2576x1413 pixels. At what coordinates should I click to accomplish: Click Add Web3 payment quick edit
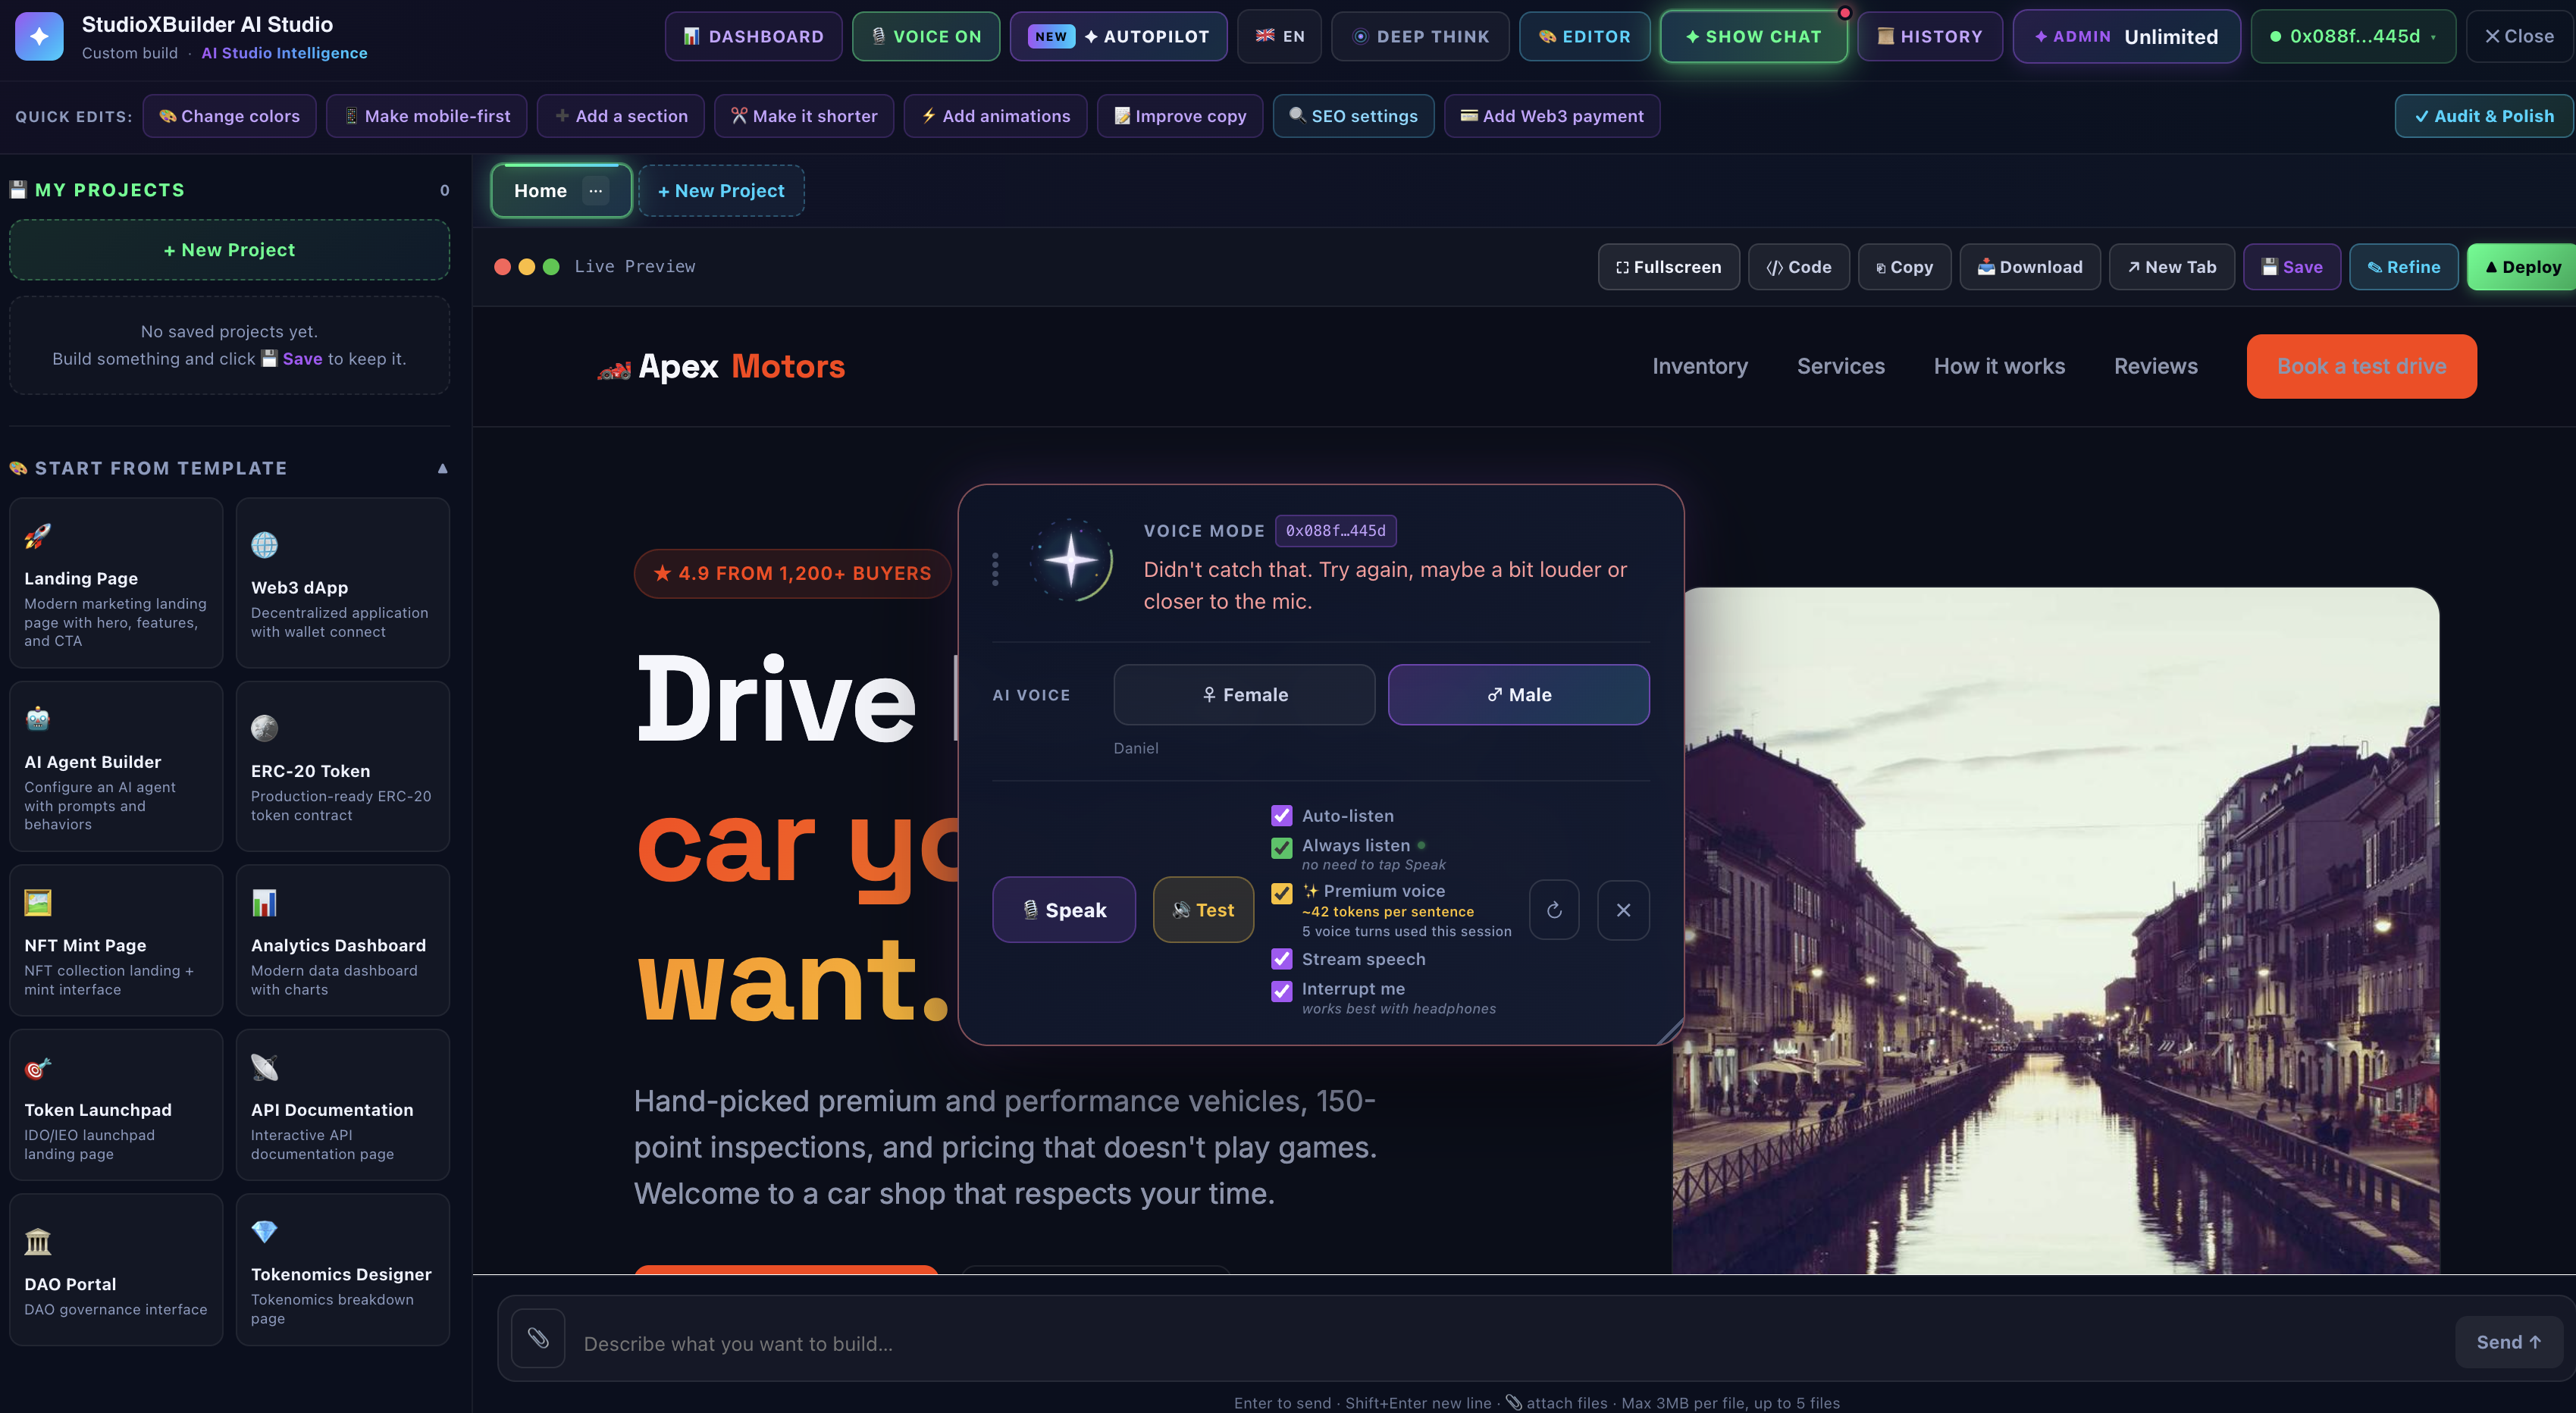(x=1552, y=116)
